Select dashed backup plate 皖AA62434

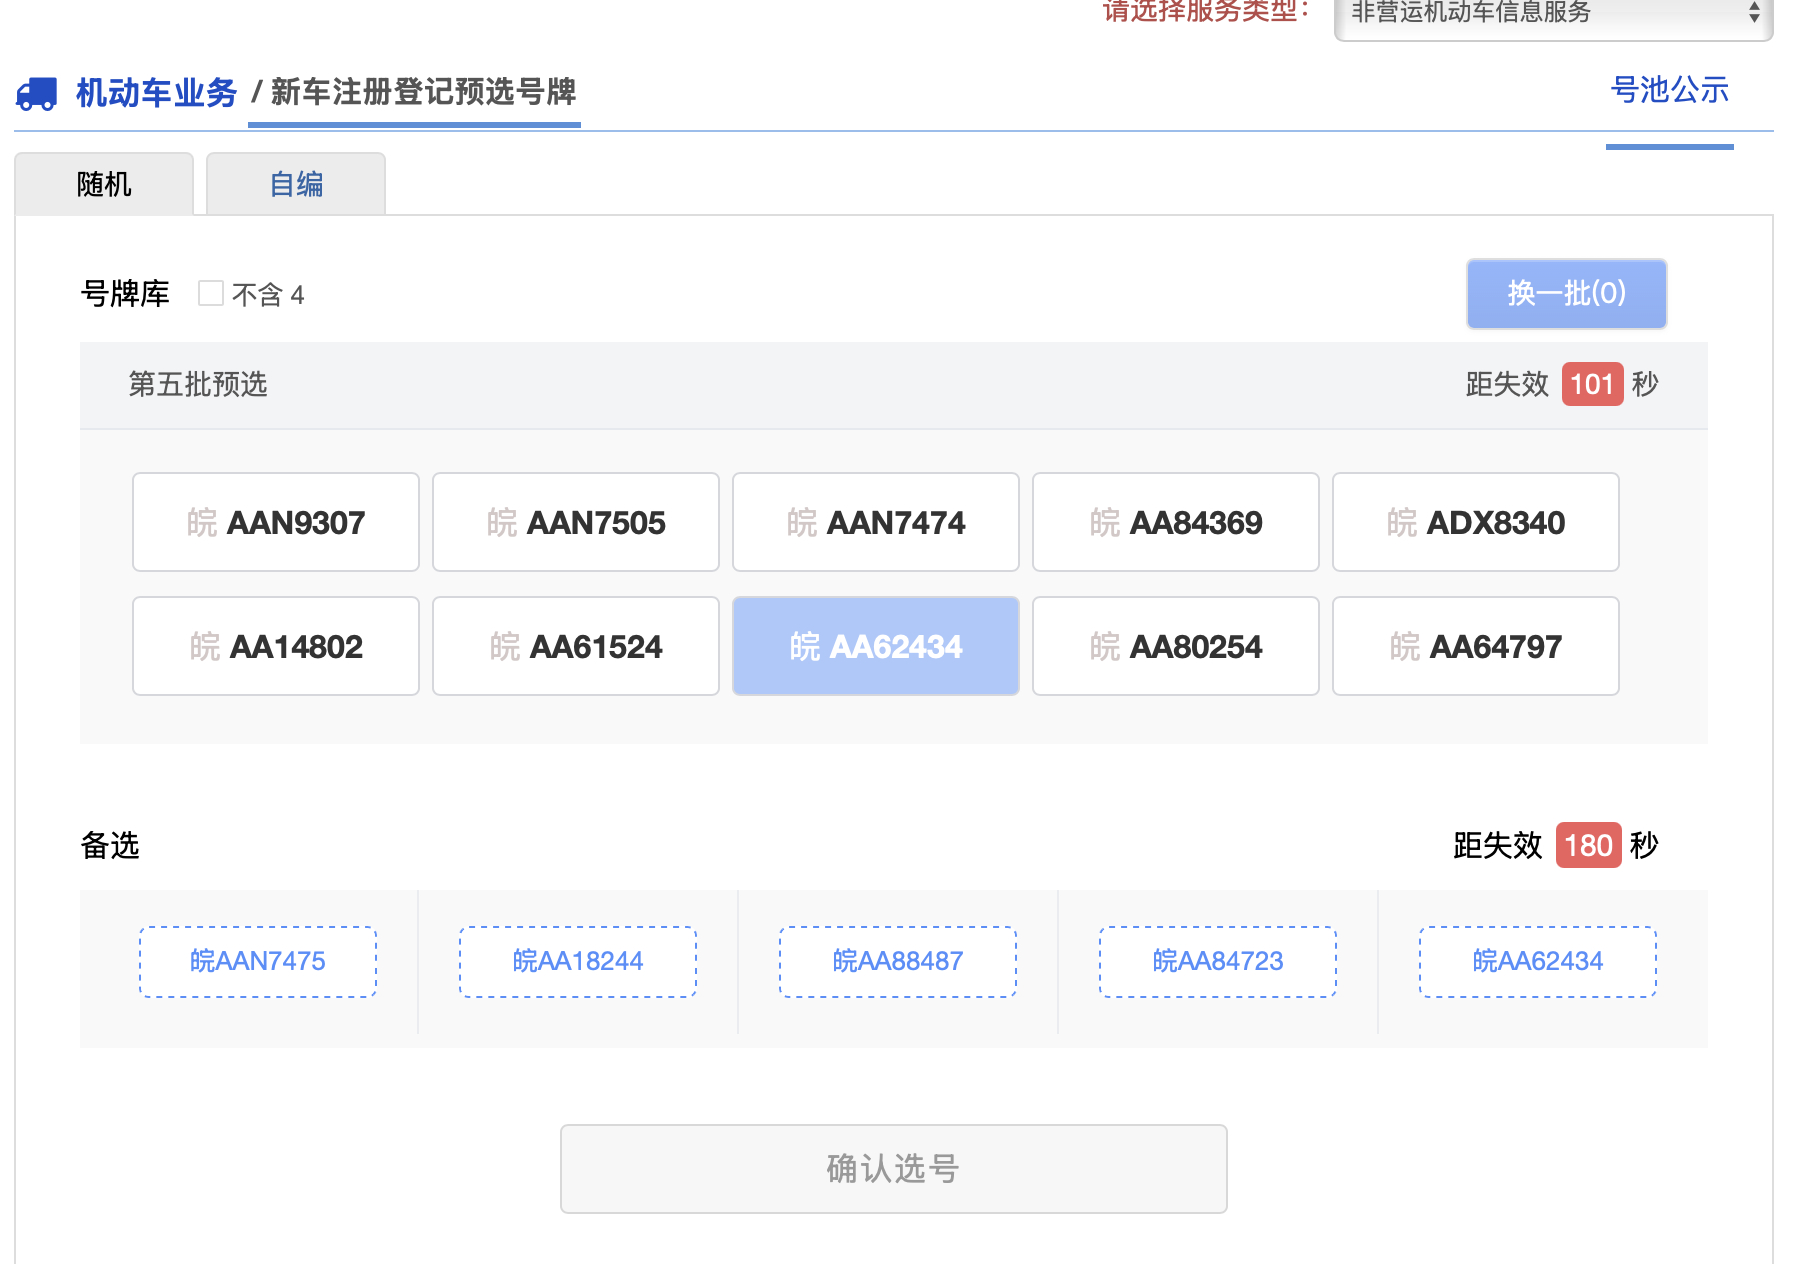(1538, 961)
